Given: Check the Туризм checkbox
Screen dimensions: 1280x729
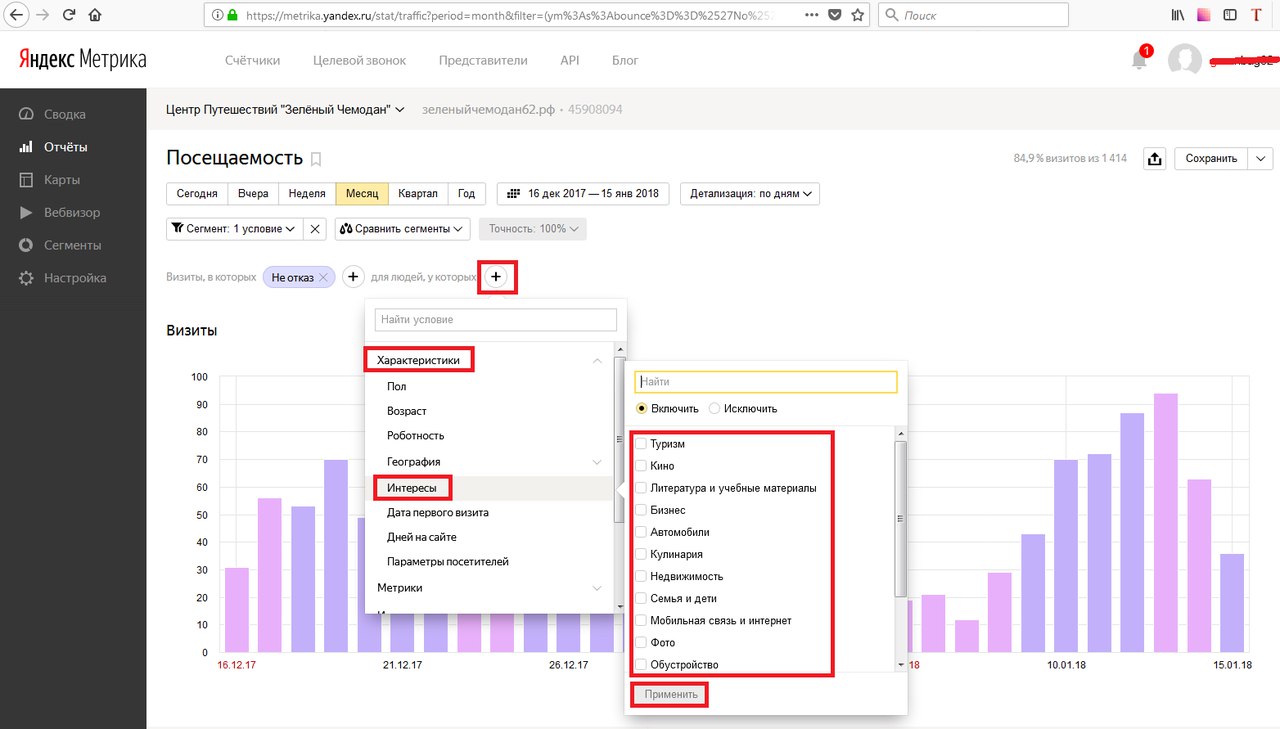Looking at the screenshot, I should click(x=641, y=444).
